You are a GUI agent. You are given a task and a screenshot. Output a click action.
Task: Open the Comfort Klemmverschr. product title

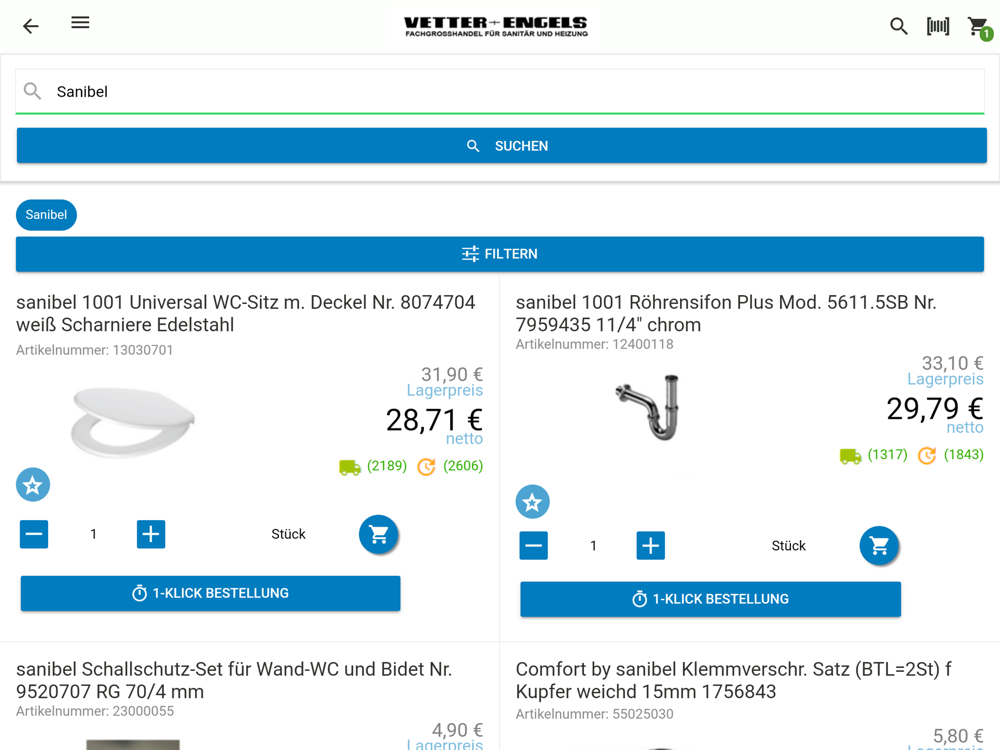tap(733, 680)
